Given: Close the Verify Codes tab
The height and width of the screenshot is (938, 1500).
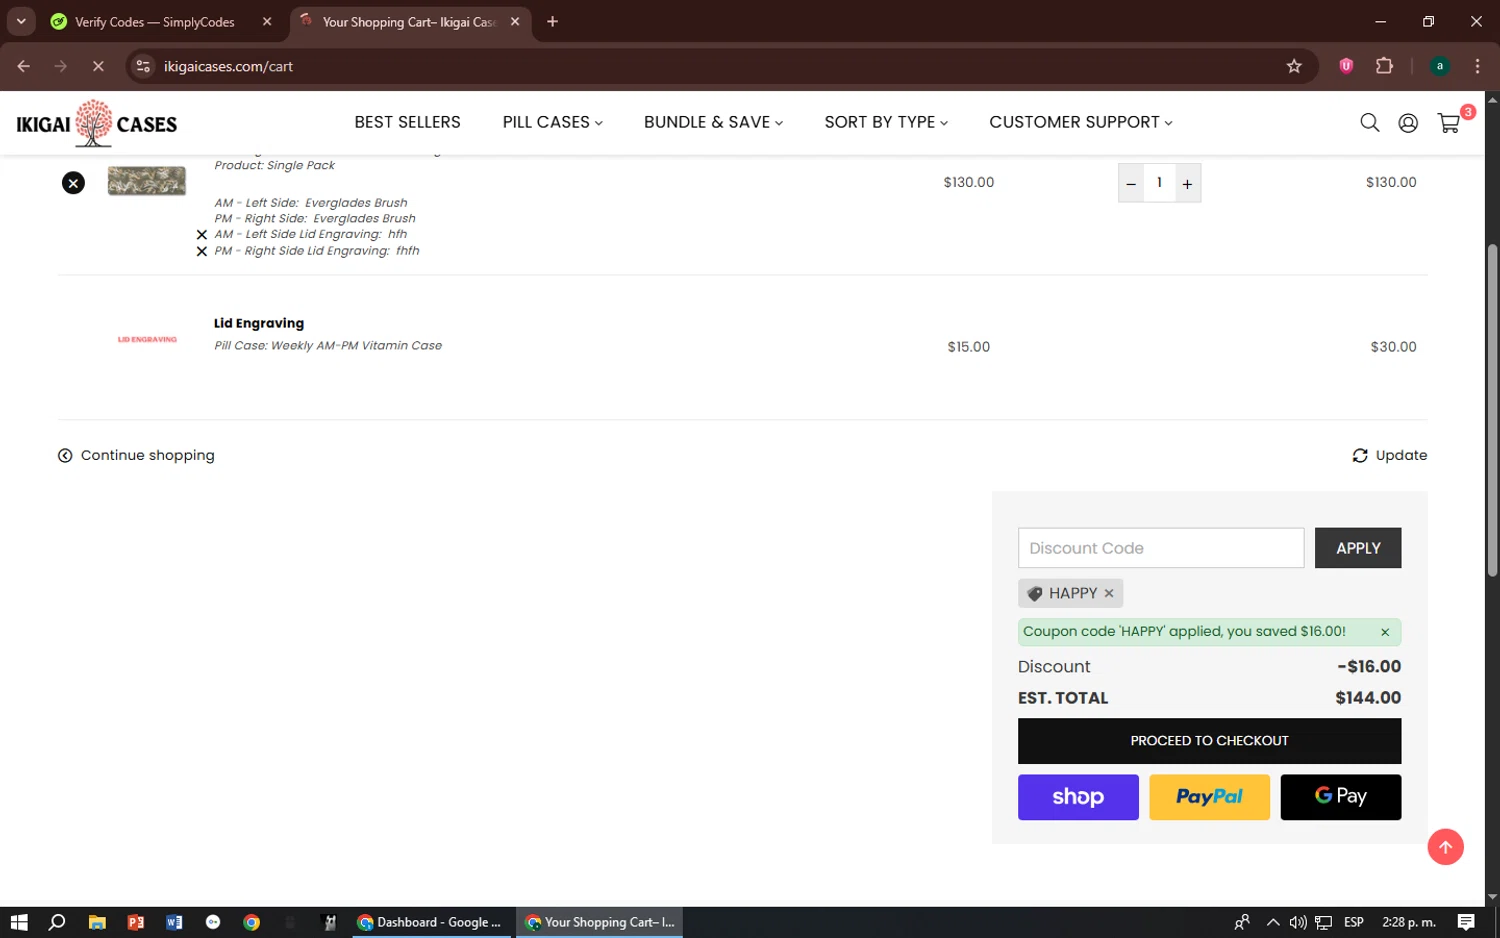Looking at the screenshot, I should (x=267, y=22).
